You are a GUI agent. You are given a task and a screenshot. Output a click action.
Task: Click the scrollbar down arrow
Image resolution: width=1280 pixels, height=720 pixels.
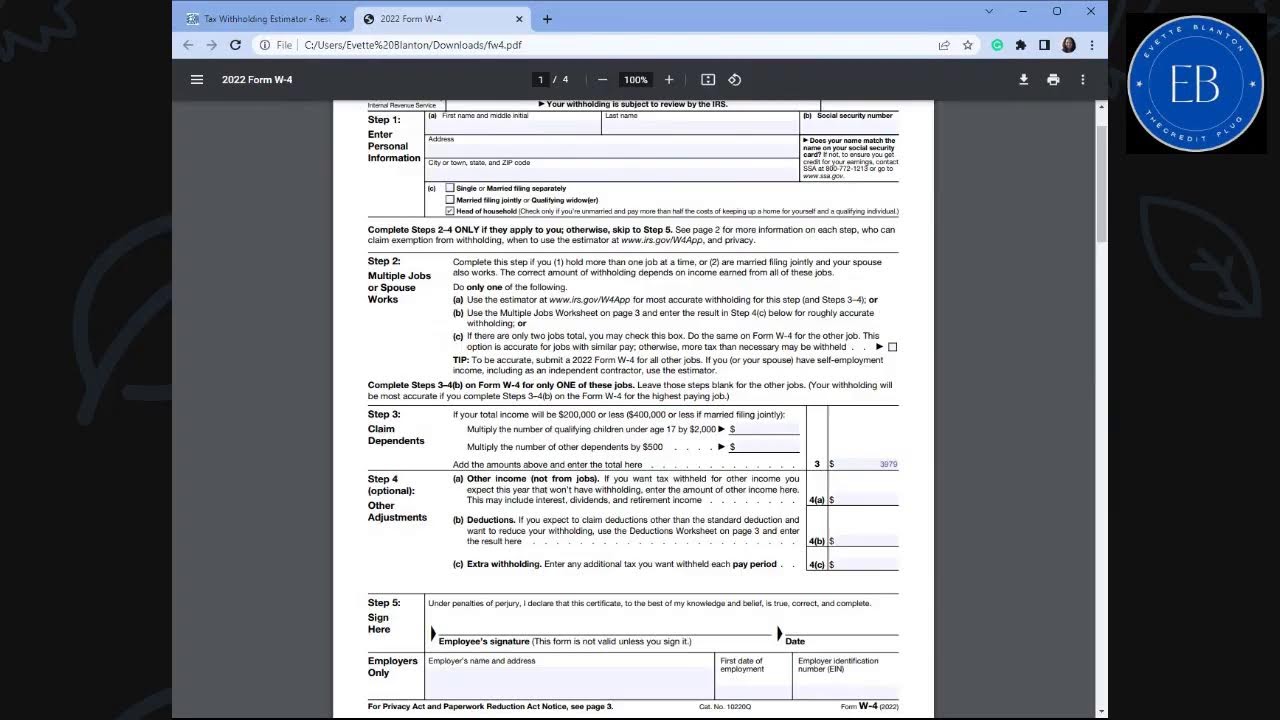[1102, 712]
